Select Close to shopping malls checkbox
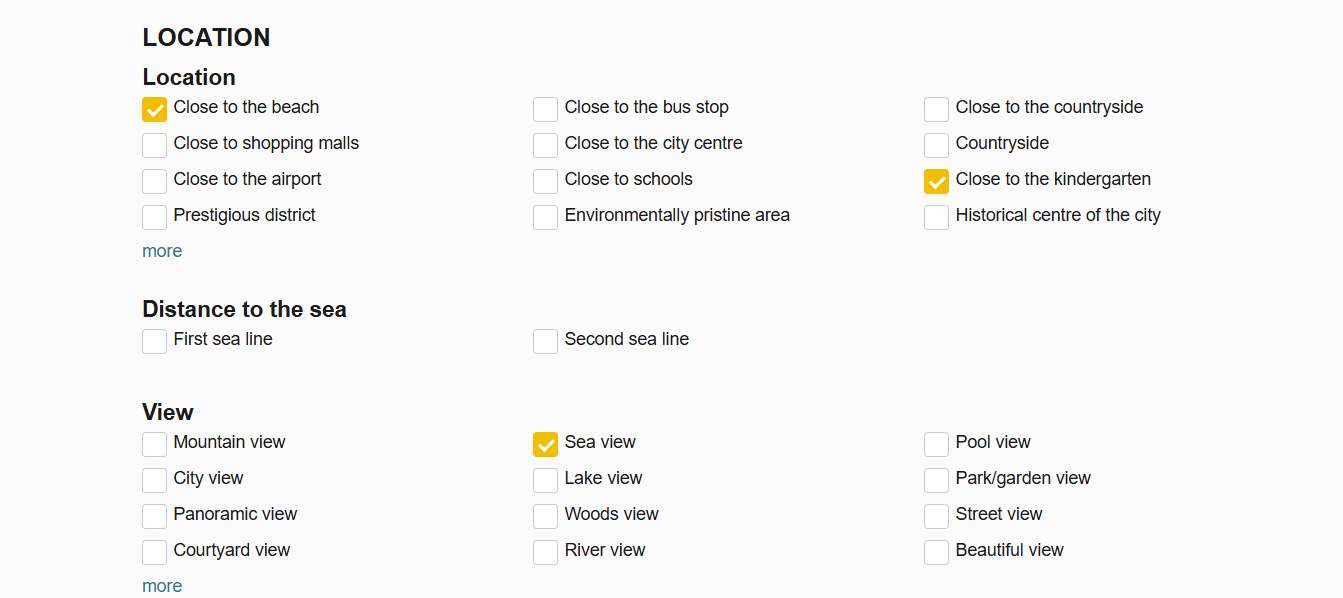 [x=154, y=145]
